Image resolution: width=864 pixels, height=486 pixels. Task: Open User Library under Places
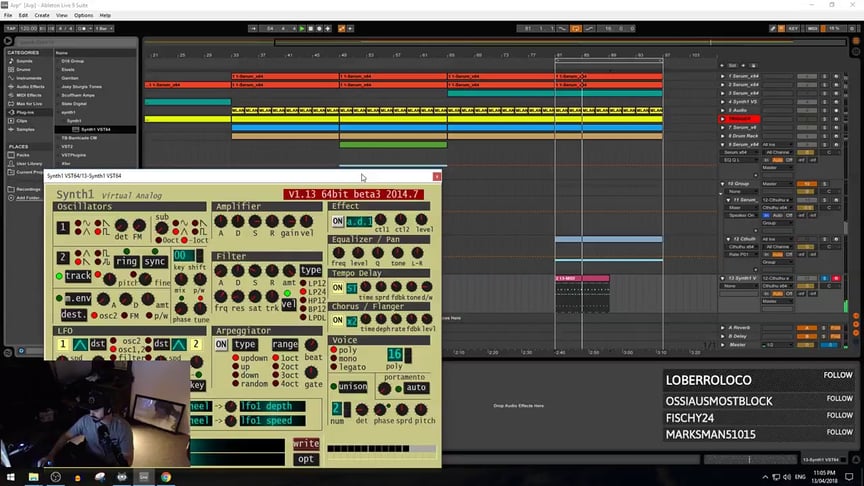(29, 164)
